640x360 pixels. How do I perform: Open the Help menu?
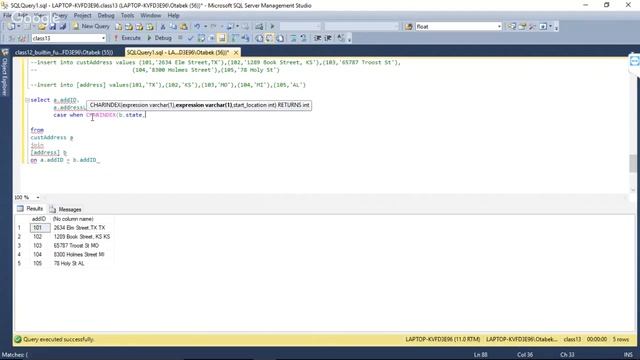pyautogui.click(x=173, y=16)
